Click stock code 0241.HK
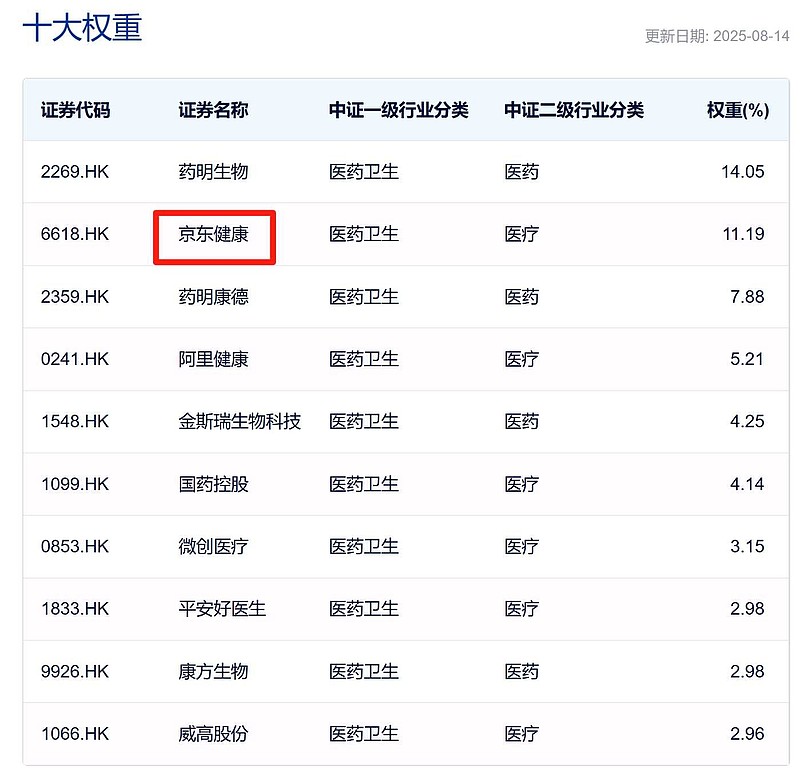Screen dimensions: 800x774 coord(75,359)
